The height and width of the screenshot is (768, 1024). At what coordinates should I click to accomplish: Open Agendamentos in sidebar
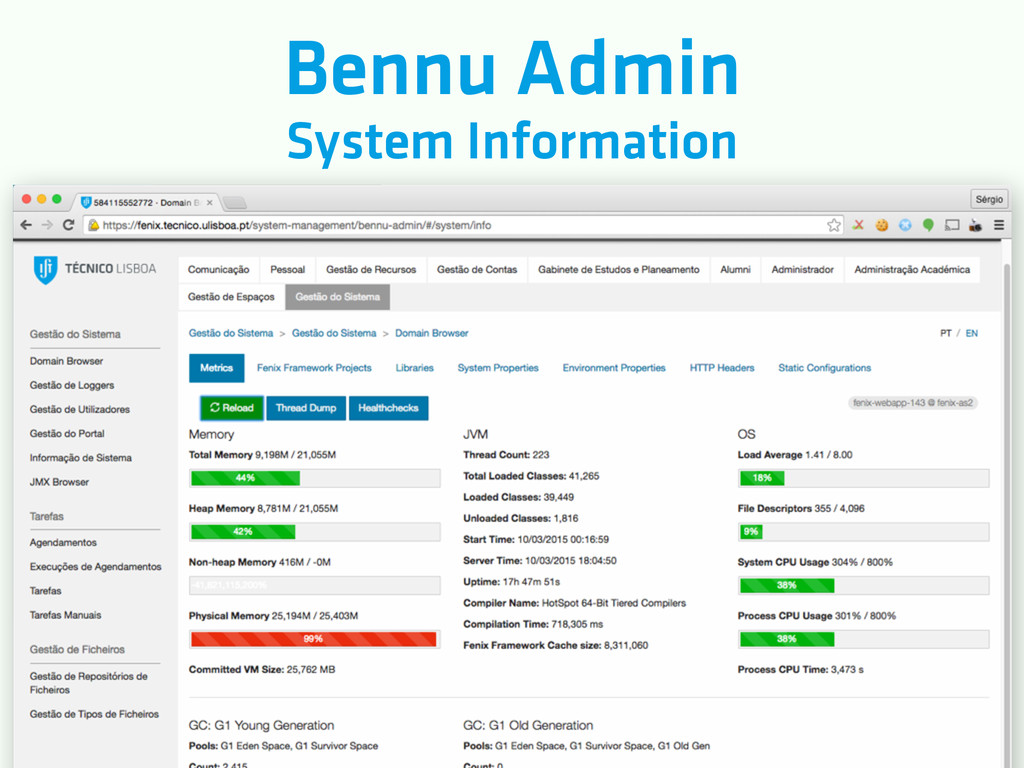pos(63,543)
